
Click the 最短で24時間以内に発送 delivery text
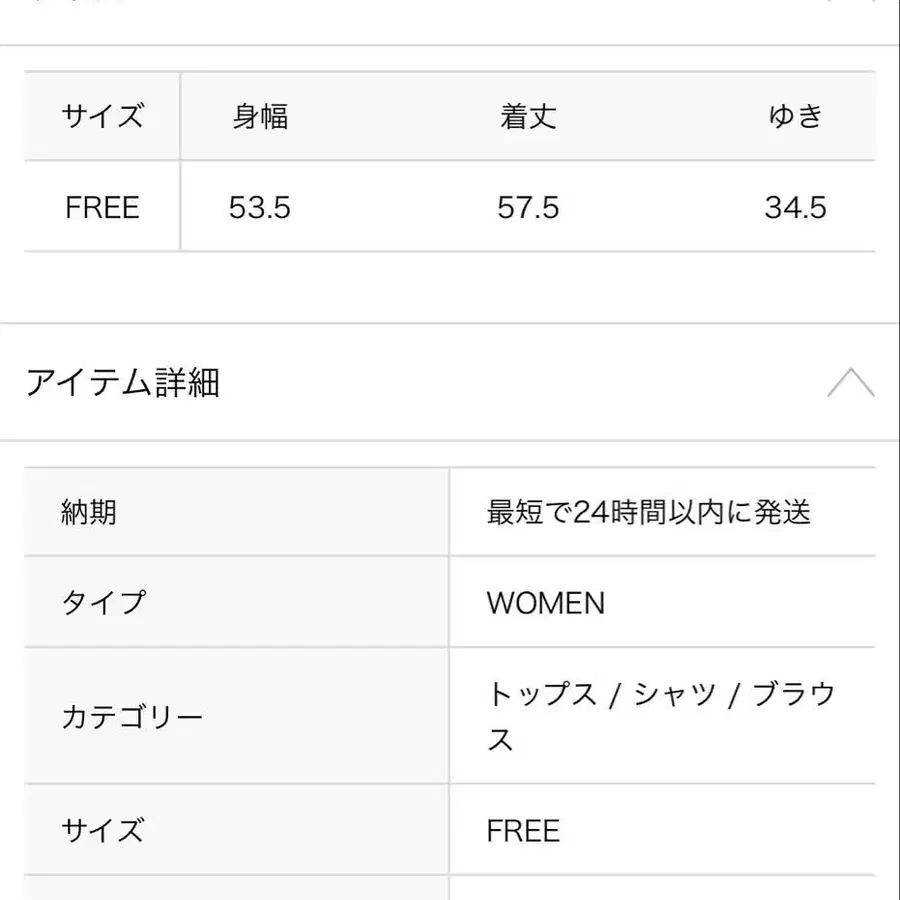pyautogui.click(x=648, y=512)
